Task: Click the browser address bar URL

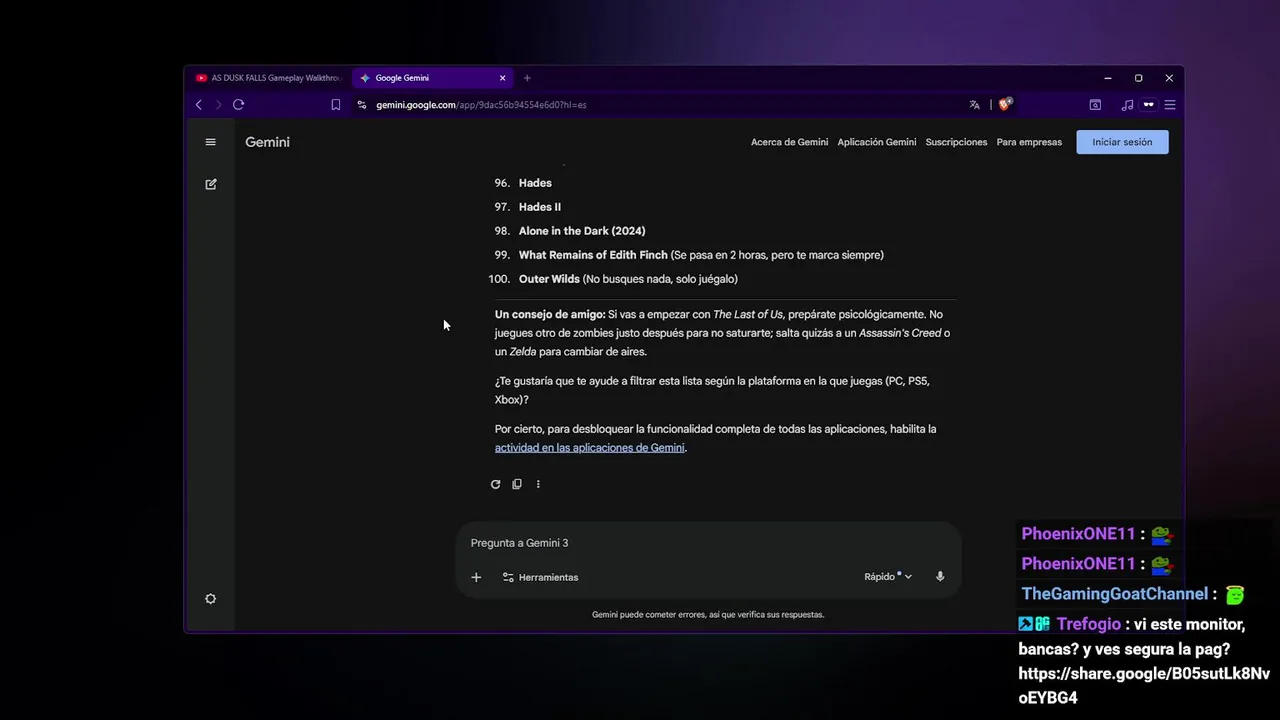Action: [x=481, y=105]
